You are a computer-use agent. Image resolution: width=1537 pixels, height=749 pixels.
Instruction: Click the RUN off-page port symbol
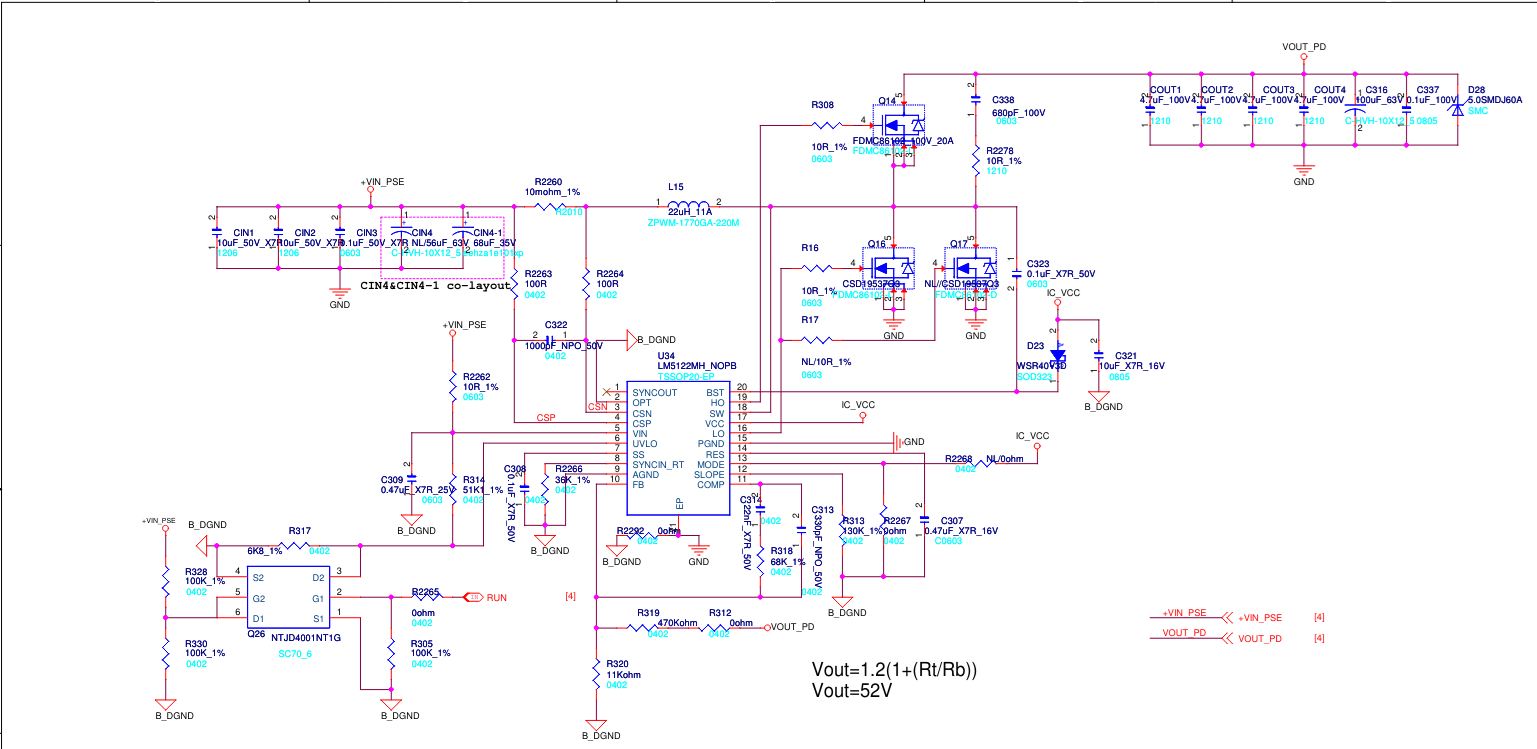point(474,597)
